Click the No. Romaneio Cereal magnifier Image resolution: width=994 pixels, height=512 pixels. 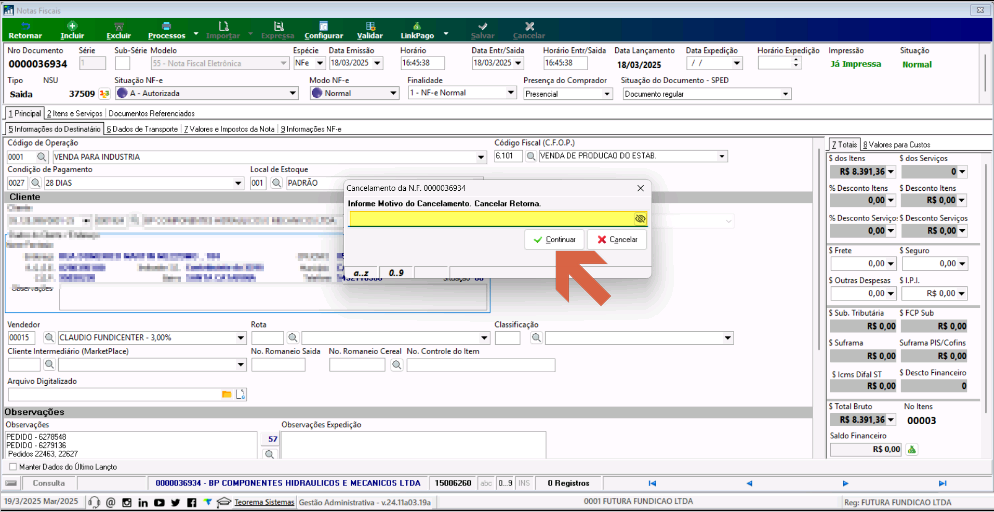pos(396,365)
